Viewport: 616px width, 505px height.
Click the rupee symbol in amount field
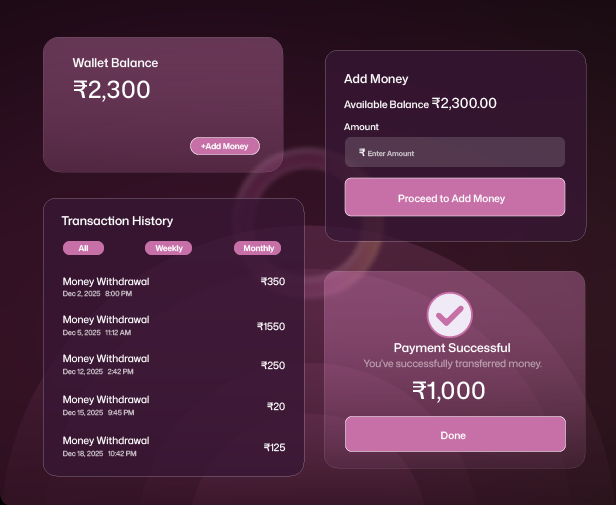coord(361,153)
